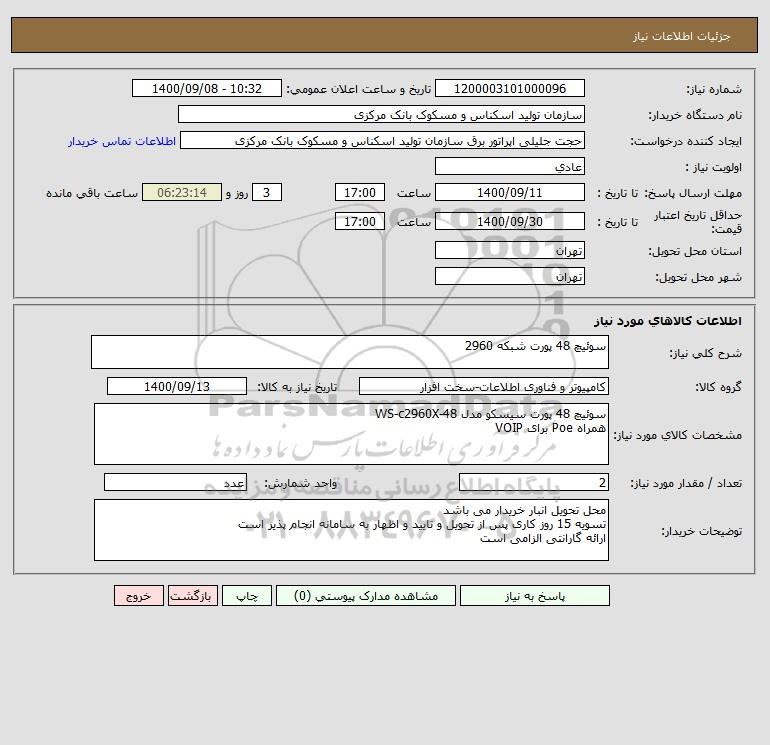Click the remaining days field showing 3

267,193
